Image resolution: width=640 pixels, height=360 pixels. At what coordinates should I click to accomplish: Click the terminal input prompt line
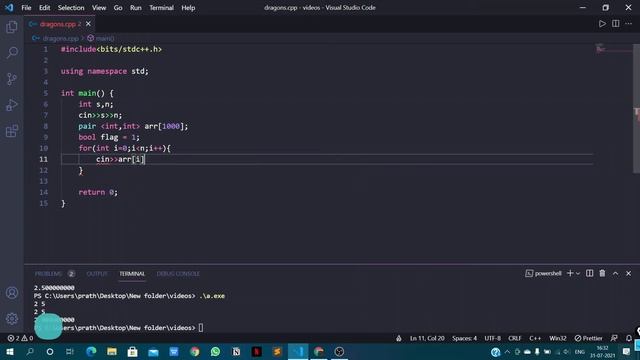118,328
